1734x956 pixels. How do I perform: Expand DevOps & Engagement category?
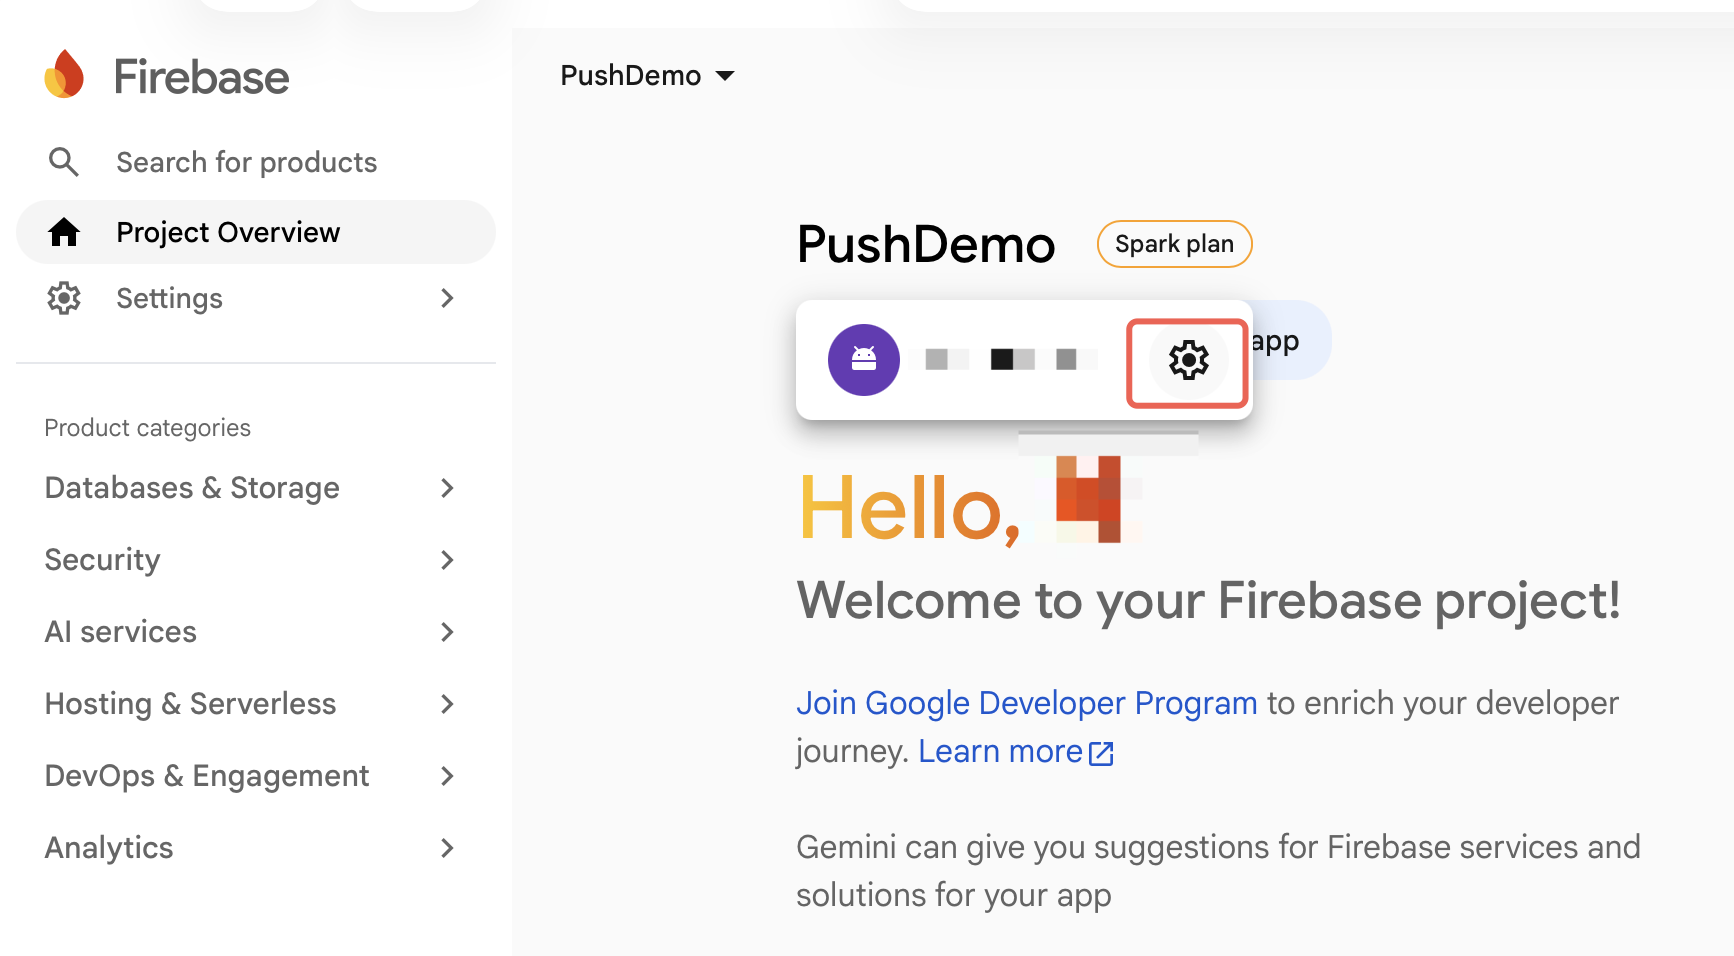pos(250,776)
